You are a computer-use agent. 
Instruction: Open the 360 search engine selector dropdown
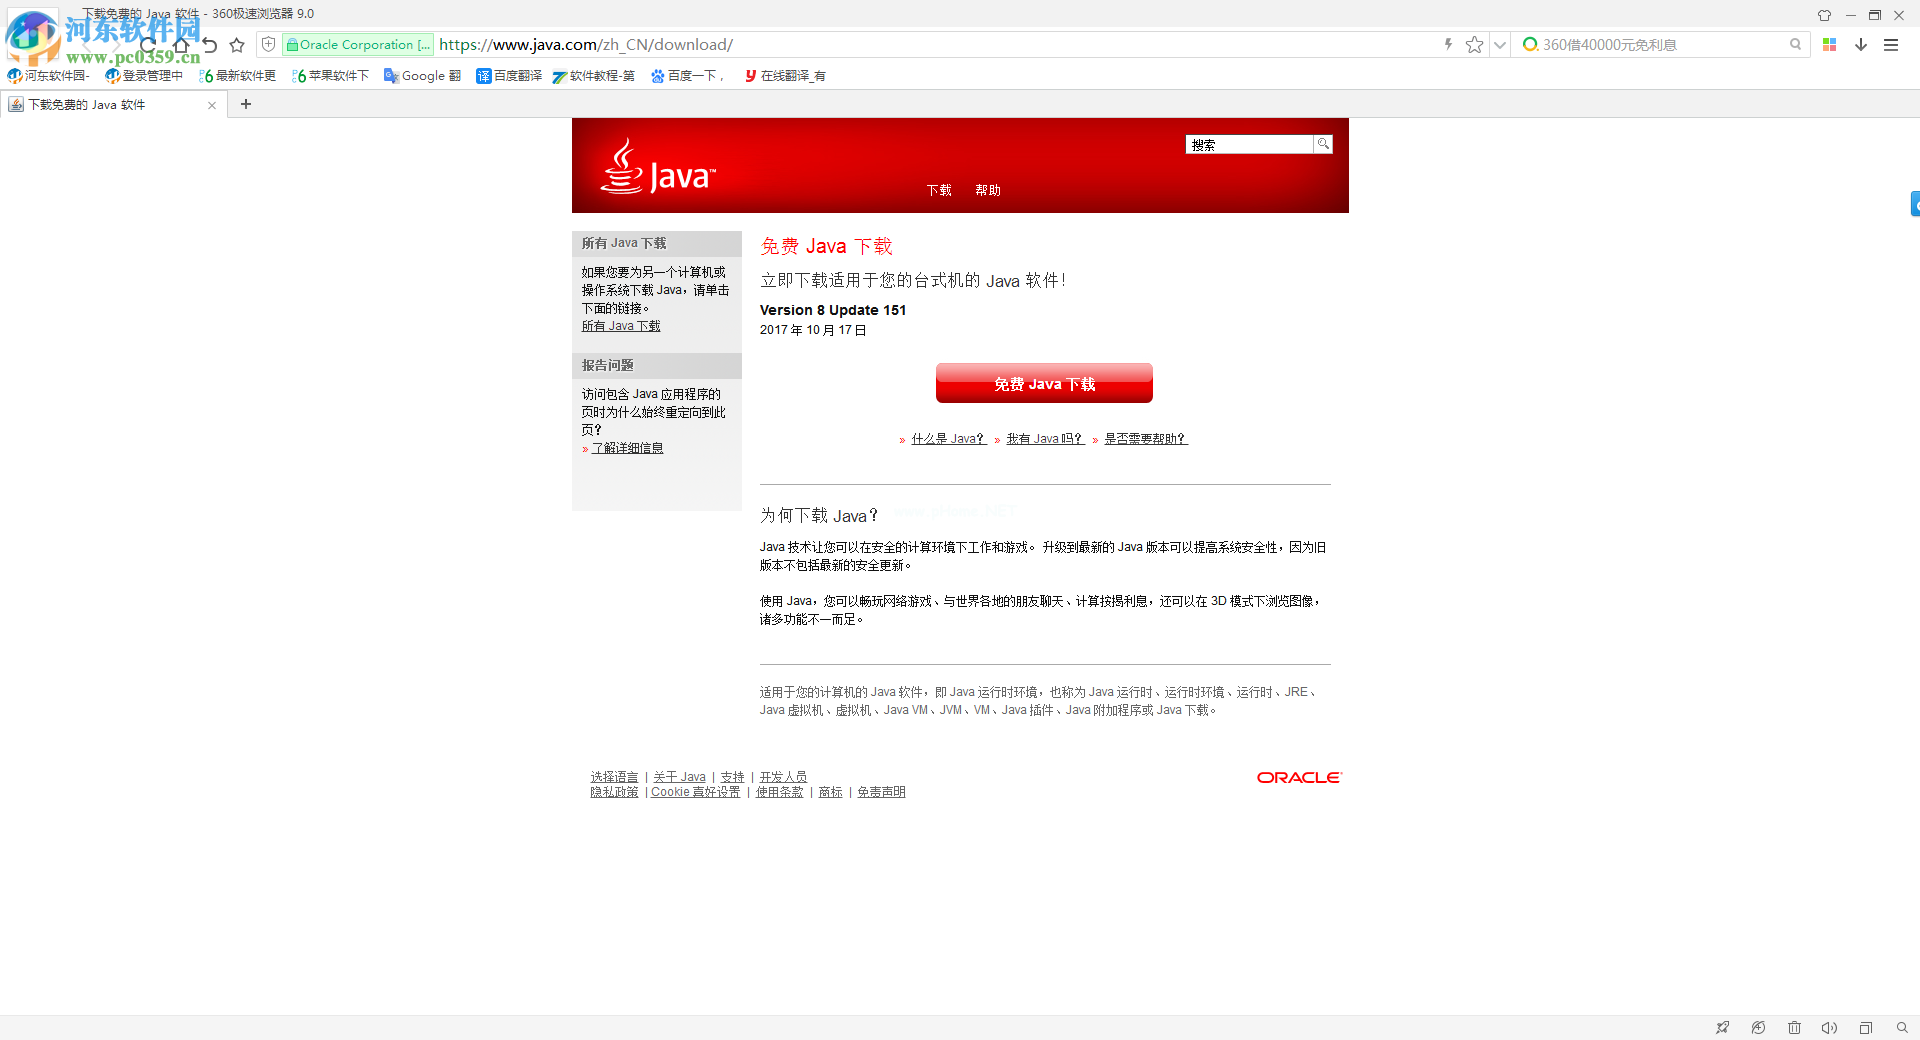(x=1530, y=45)
